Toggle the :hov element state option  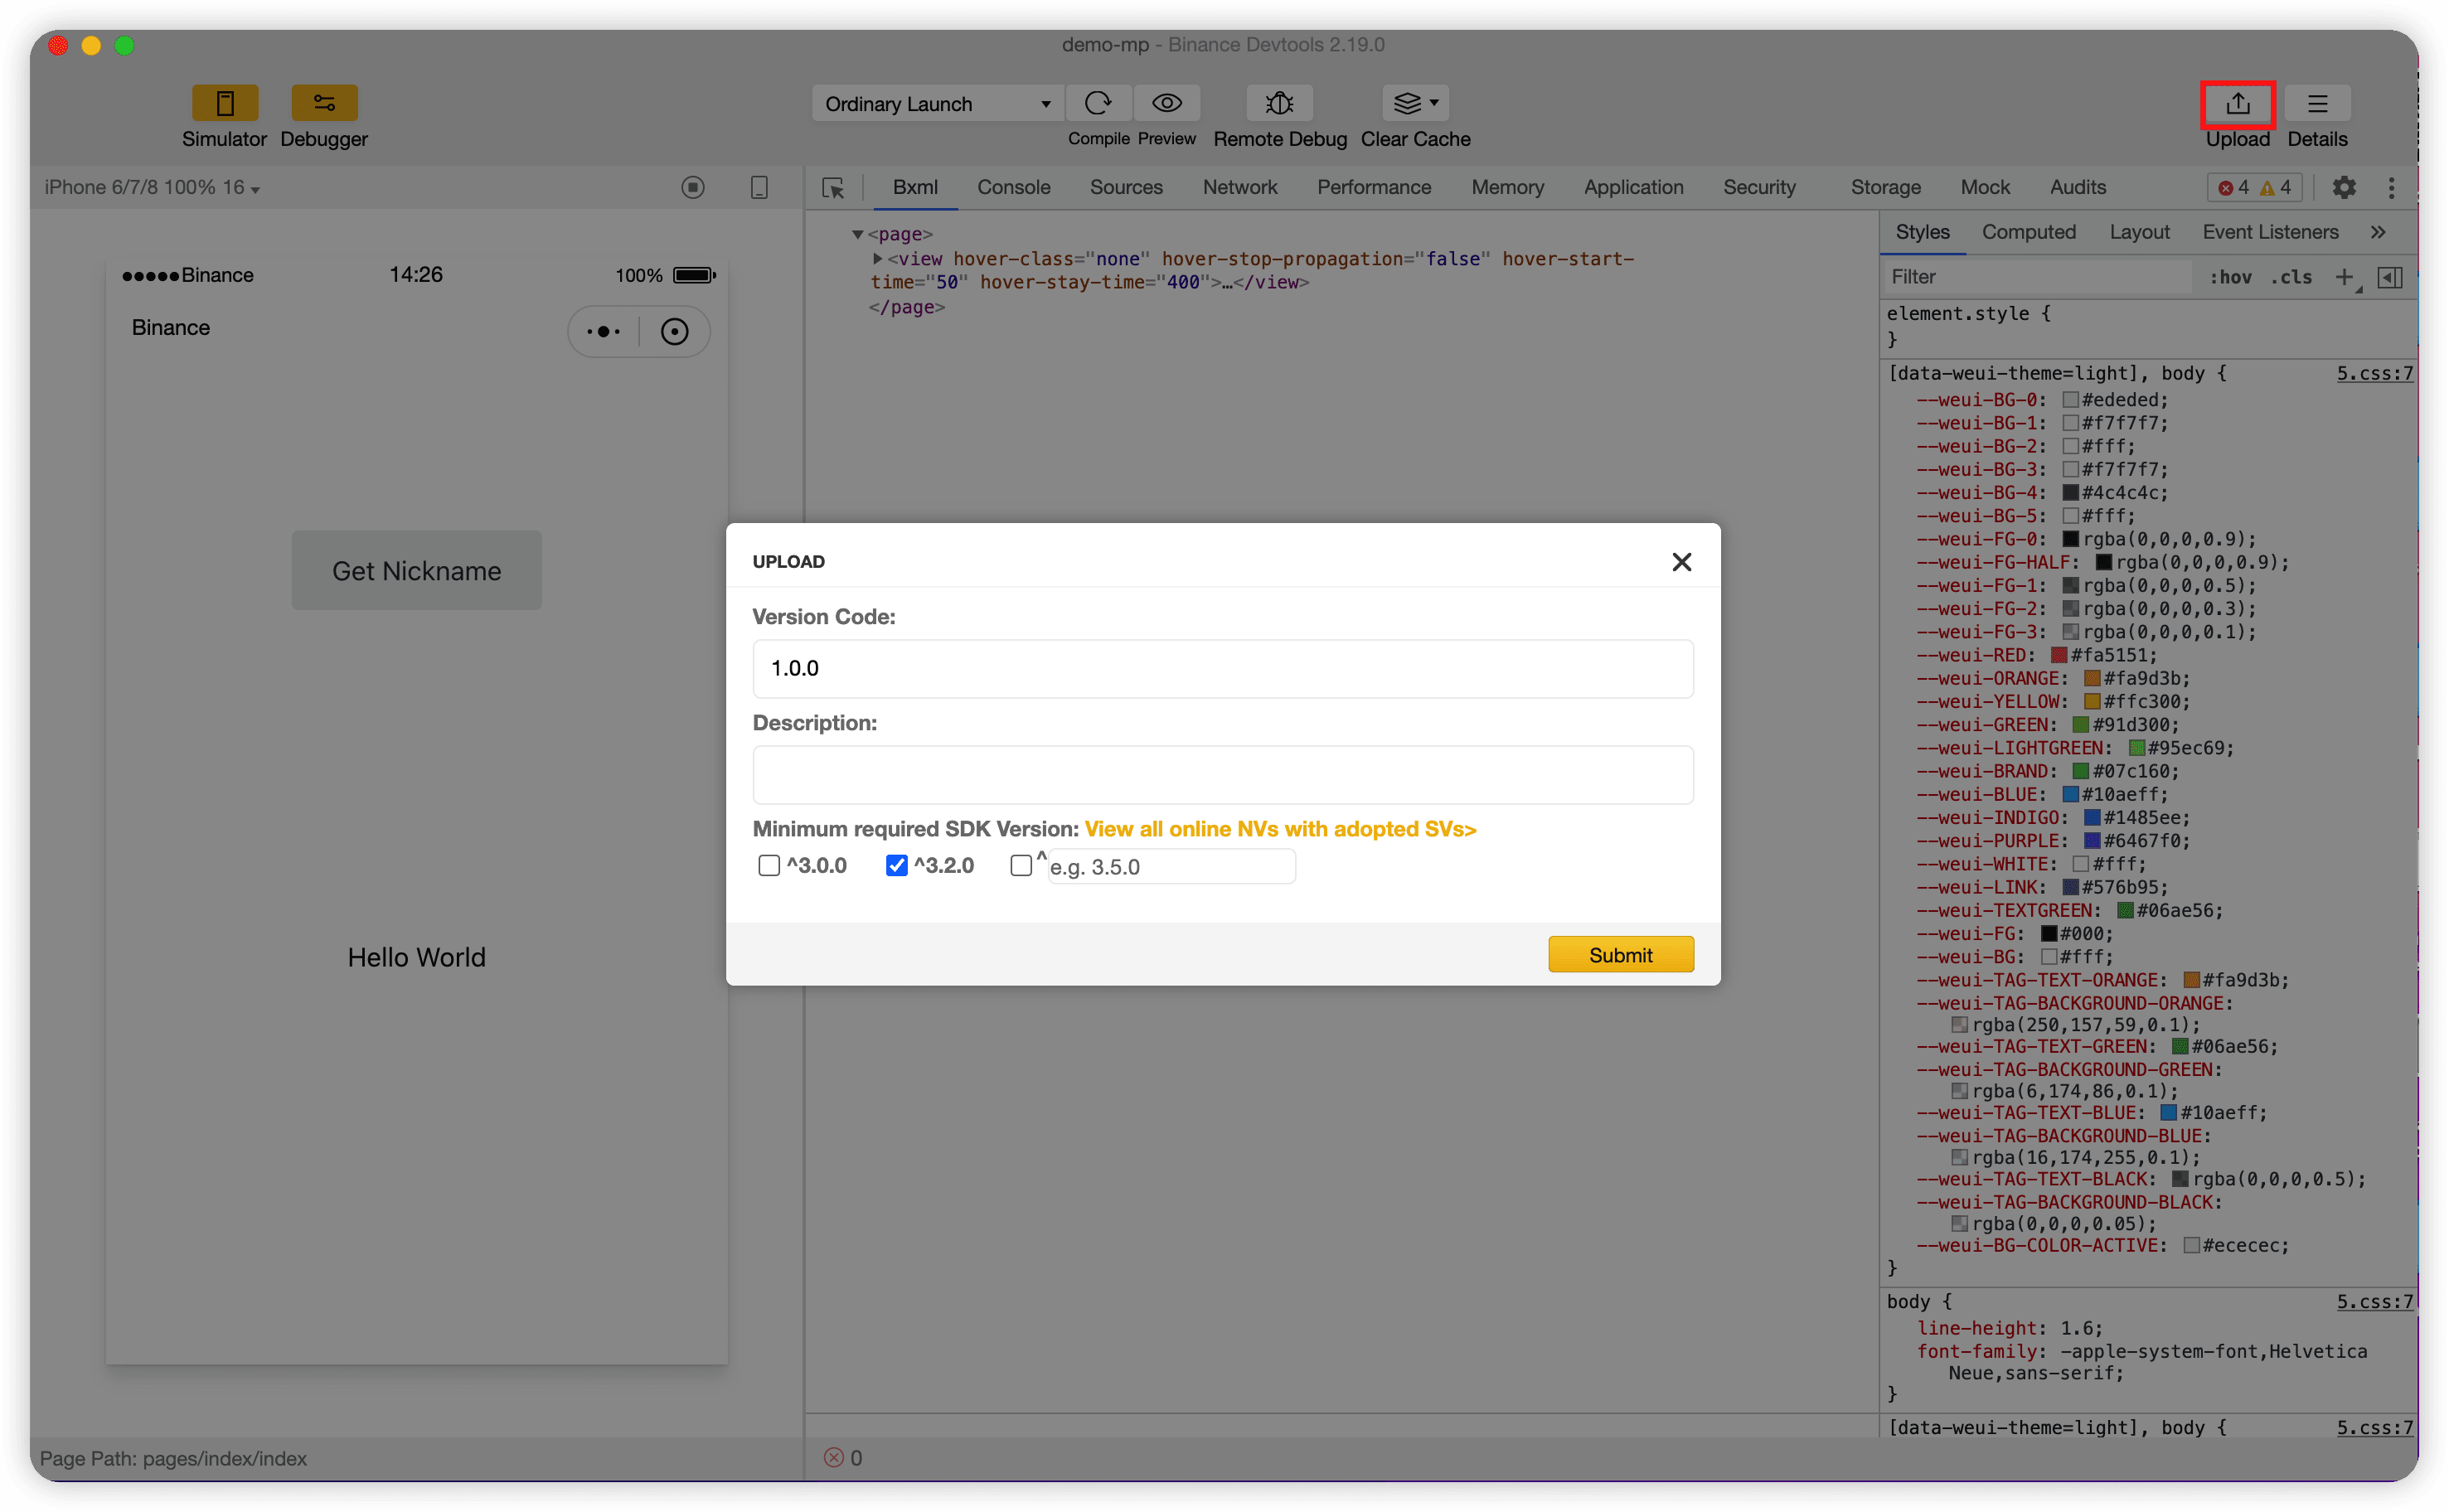click(2230, 277)
